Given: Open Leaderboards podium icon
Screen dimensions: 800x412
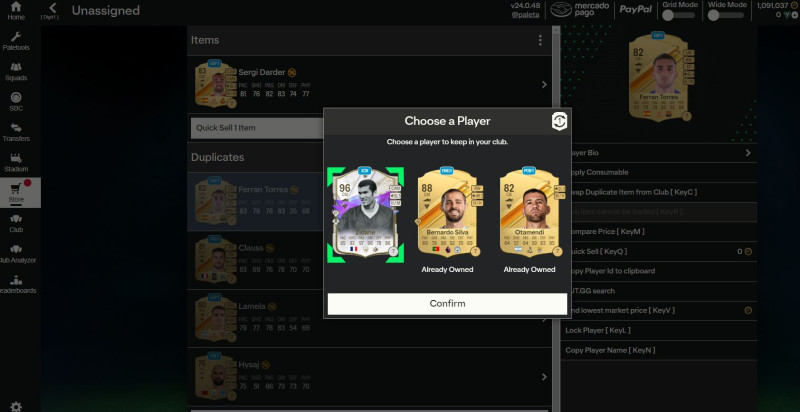Looking at the screenshot, I should [16, 280].
